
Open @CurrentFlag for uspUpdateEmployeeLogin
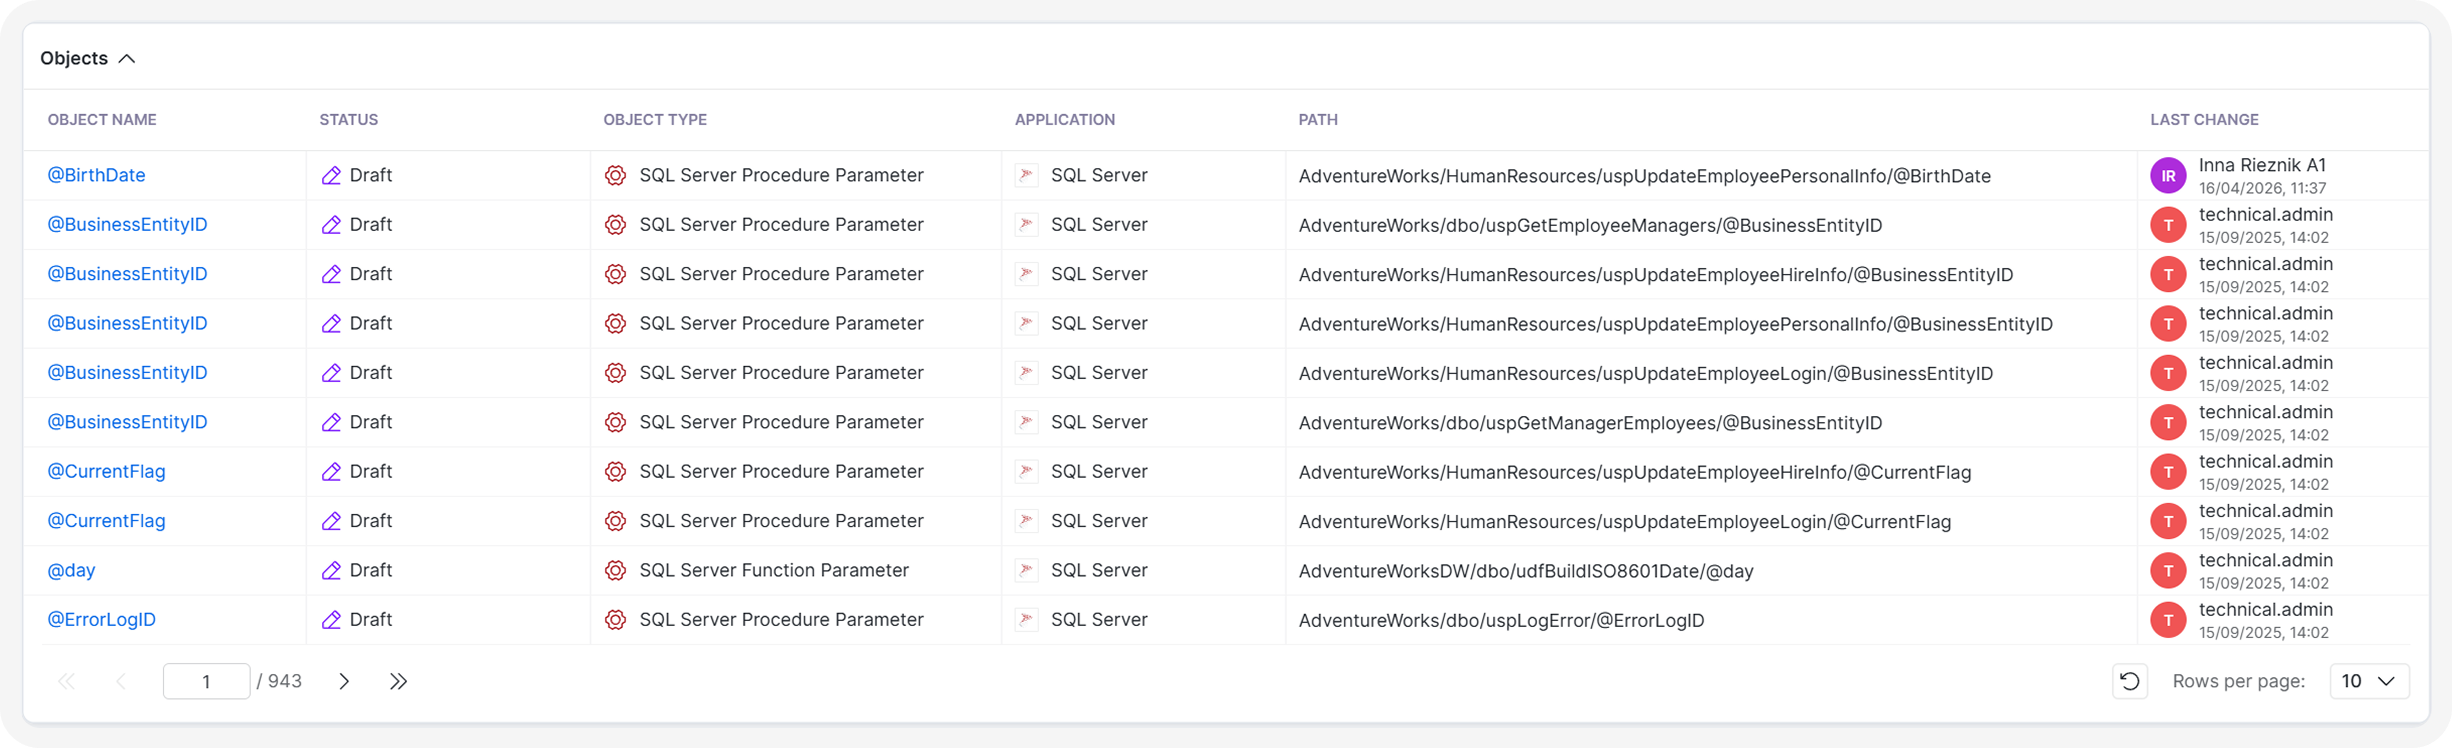coord(106,521)
